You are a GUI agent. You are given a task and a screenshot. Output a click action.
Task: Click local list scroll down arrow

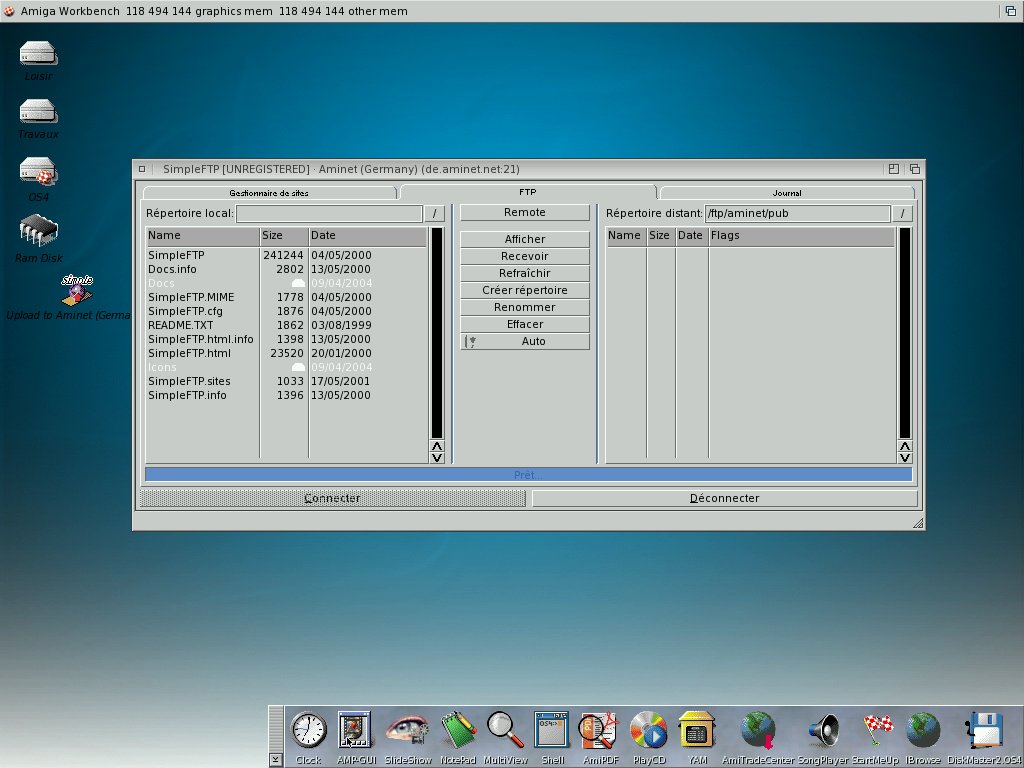[x=437, y=458]
